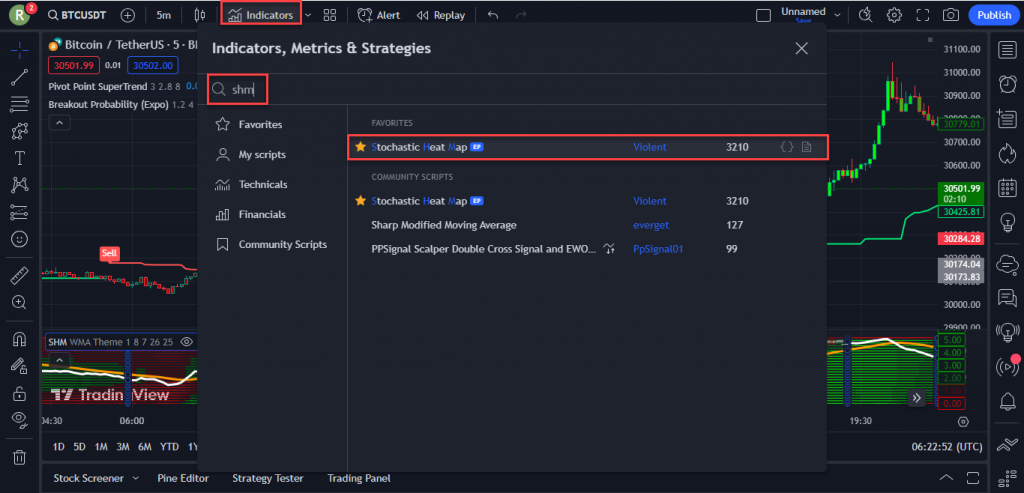The height and width of the screenshot is (493, 1024).
Task: Remove drawings with the trash icon
Action: 20,457
